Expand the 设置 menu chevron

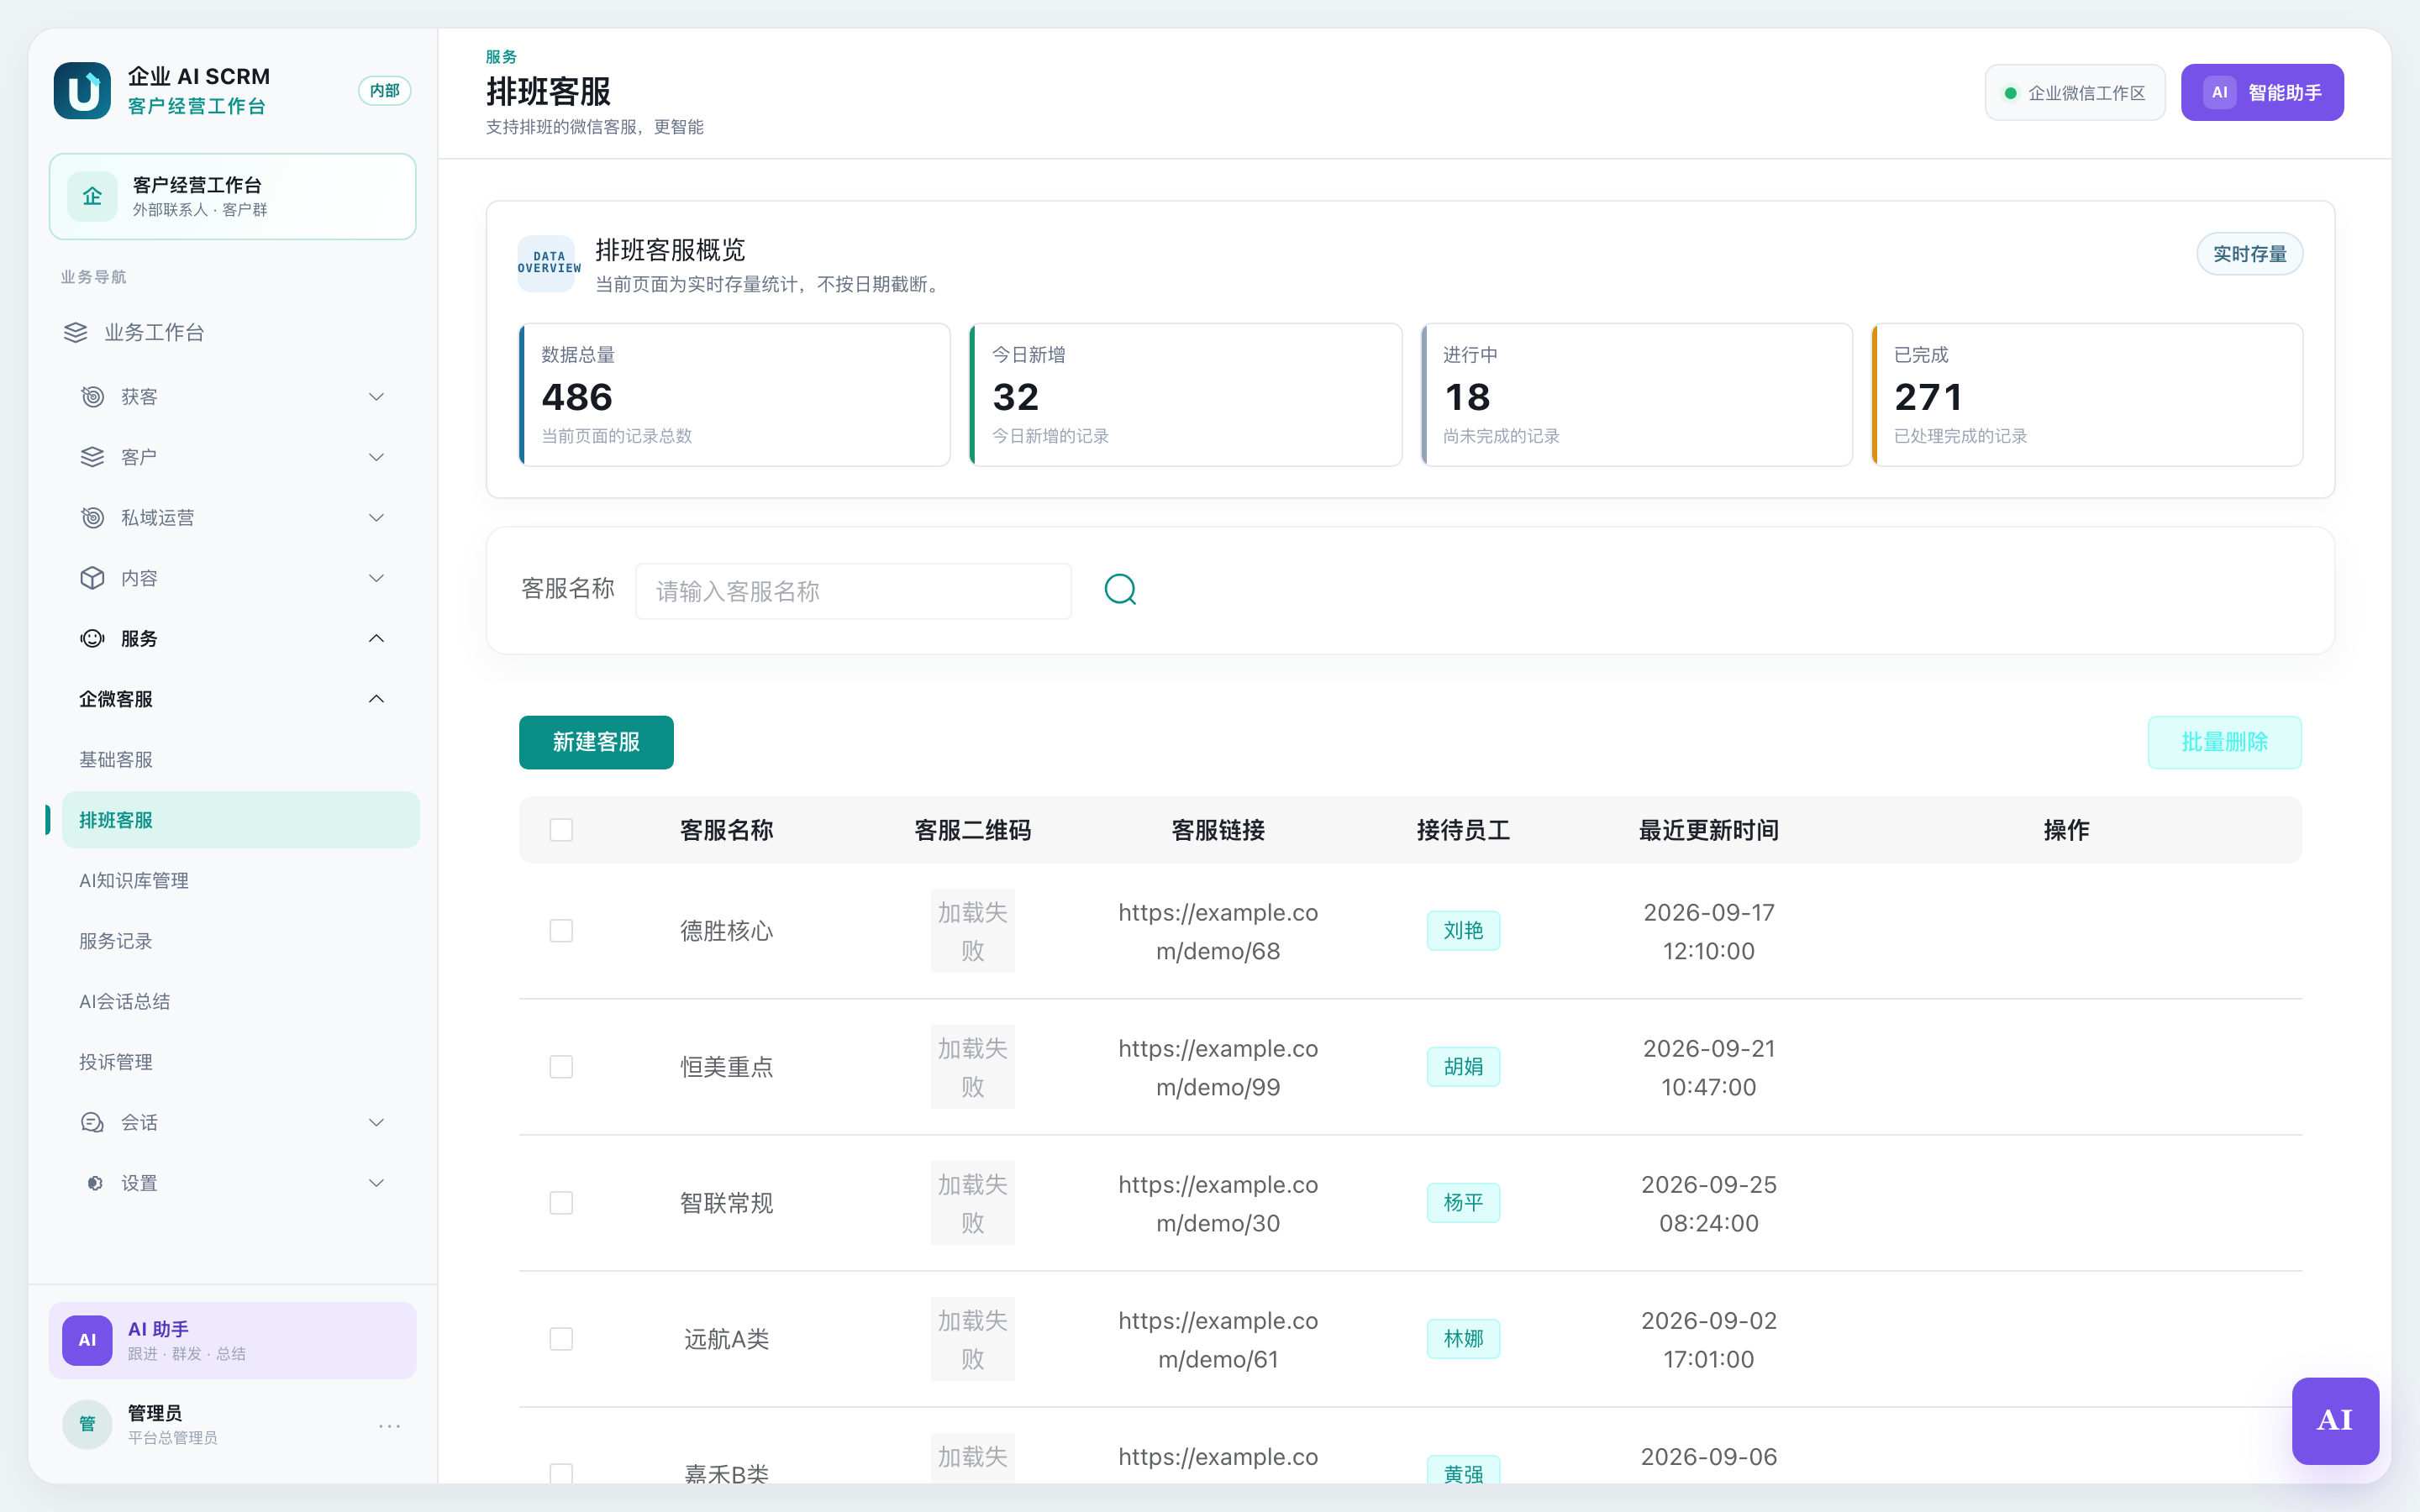376,1183
